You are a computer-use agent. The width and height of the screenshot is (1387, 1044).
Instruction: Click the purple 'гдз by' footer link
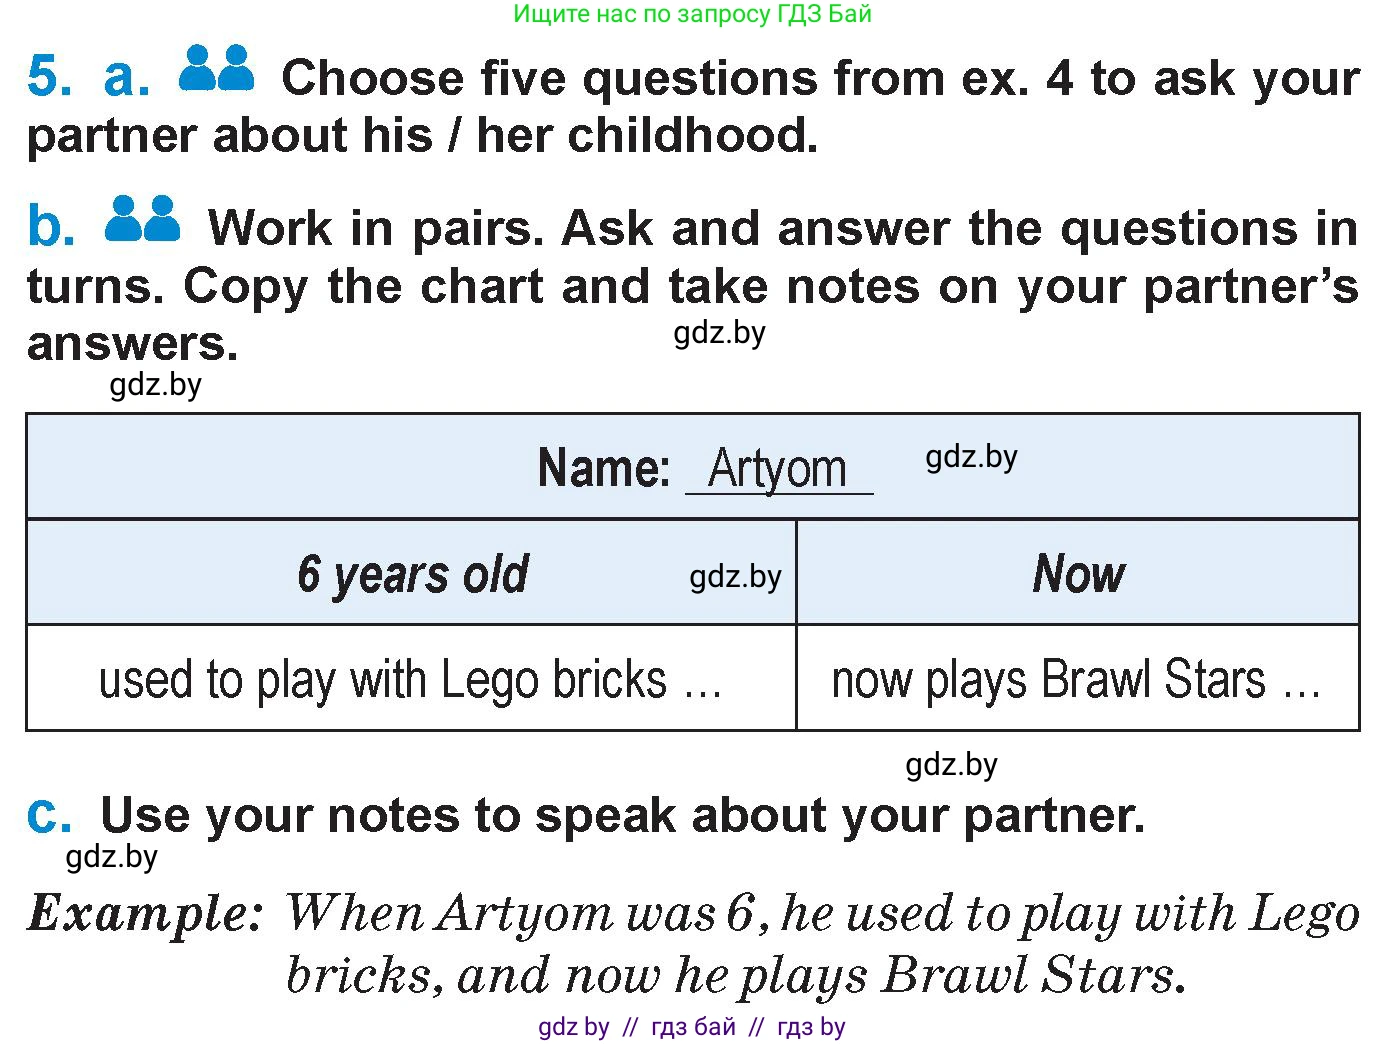tap(811, 1027)
